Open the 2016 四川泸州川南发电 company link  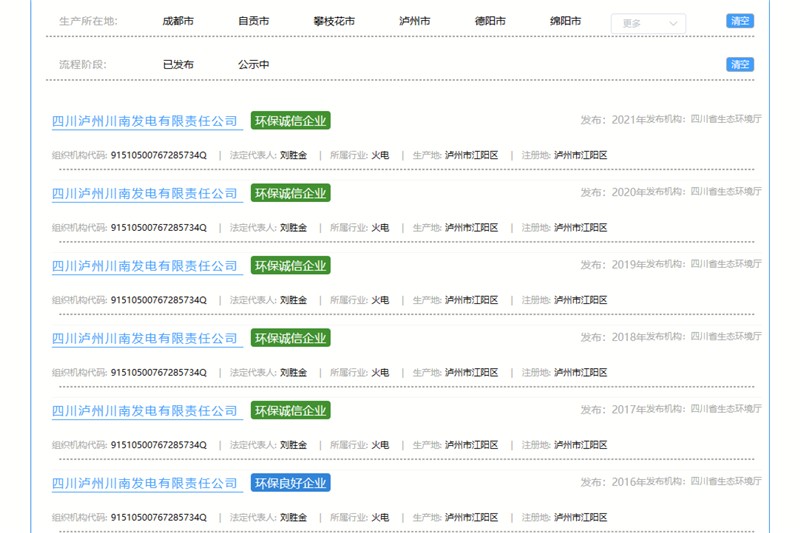tap(145, 483)
